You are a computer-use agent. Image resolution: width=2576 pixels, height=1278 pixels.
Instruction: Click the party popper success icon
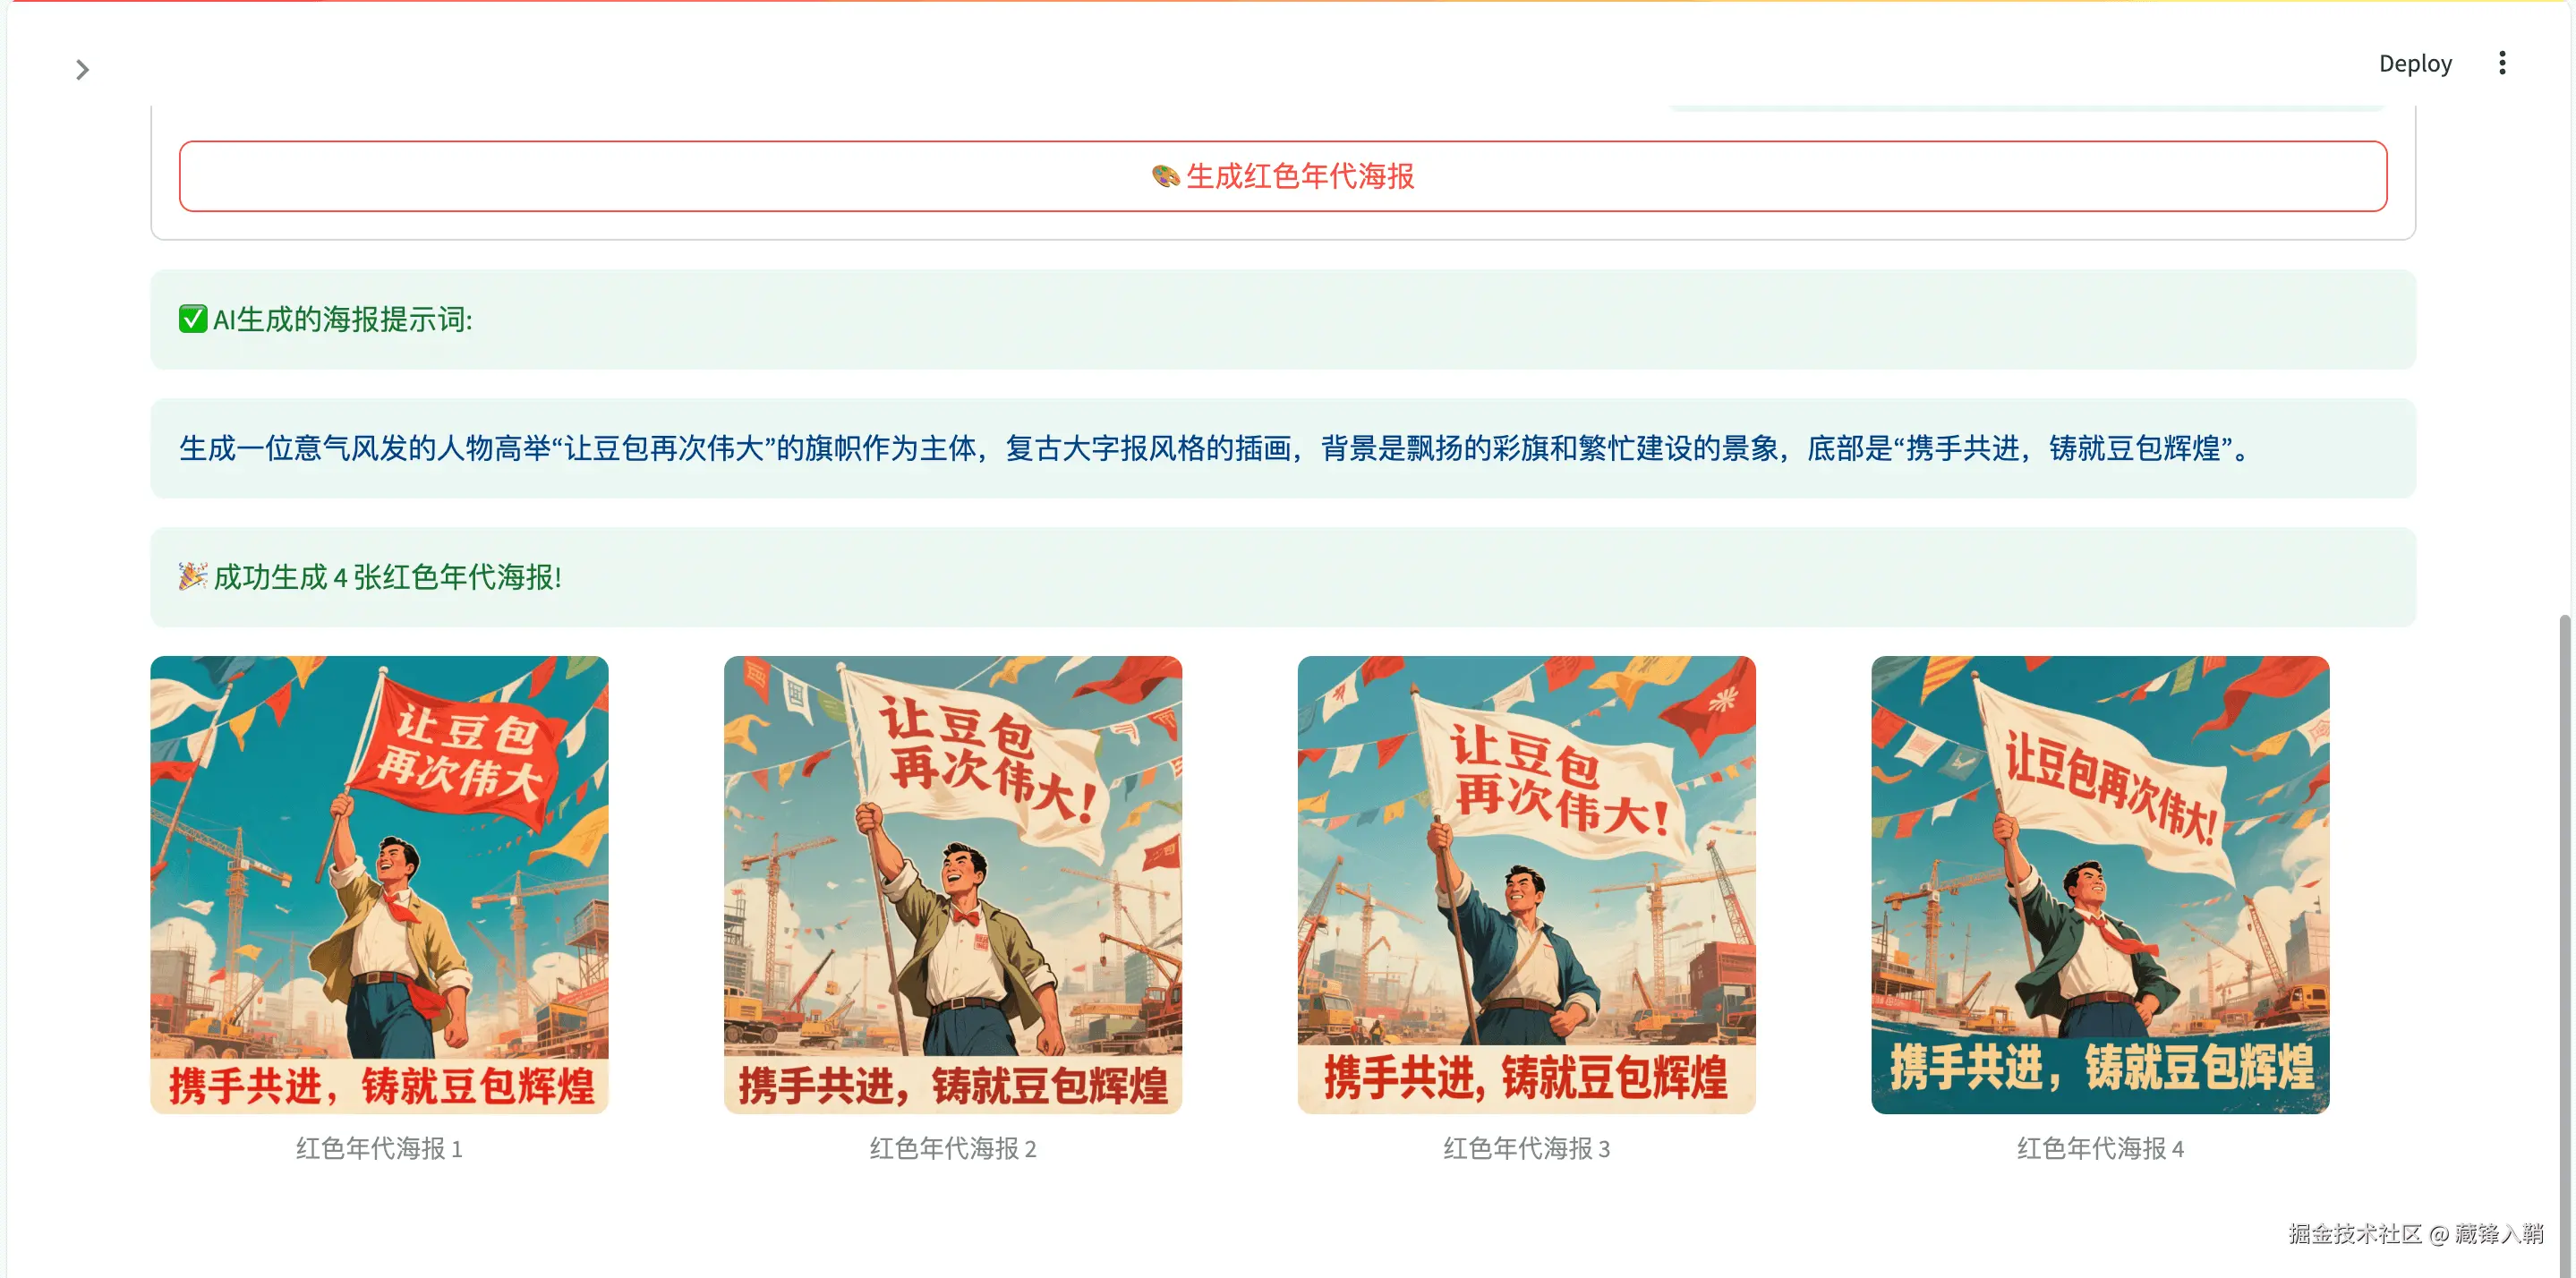193,577
